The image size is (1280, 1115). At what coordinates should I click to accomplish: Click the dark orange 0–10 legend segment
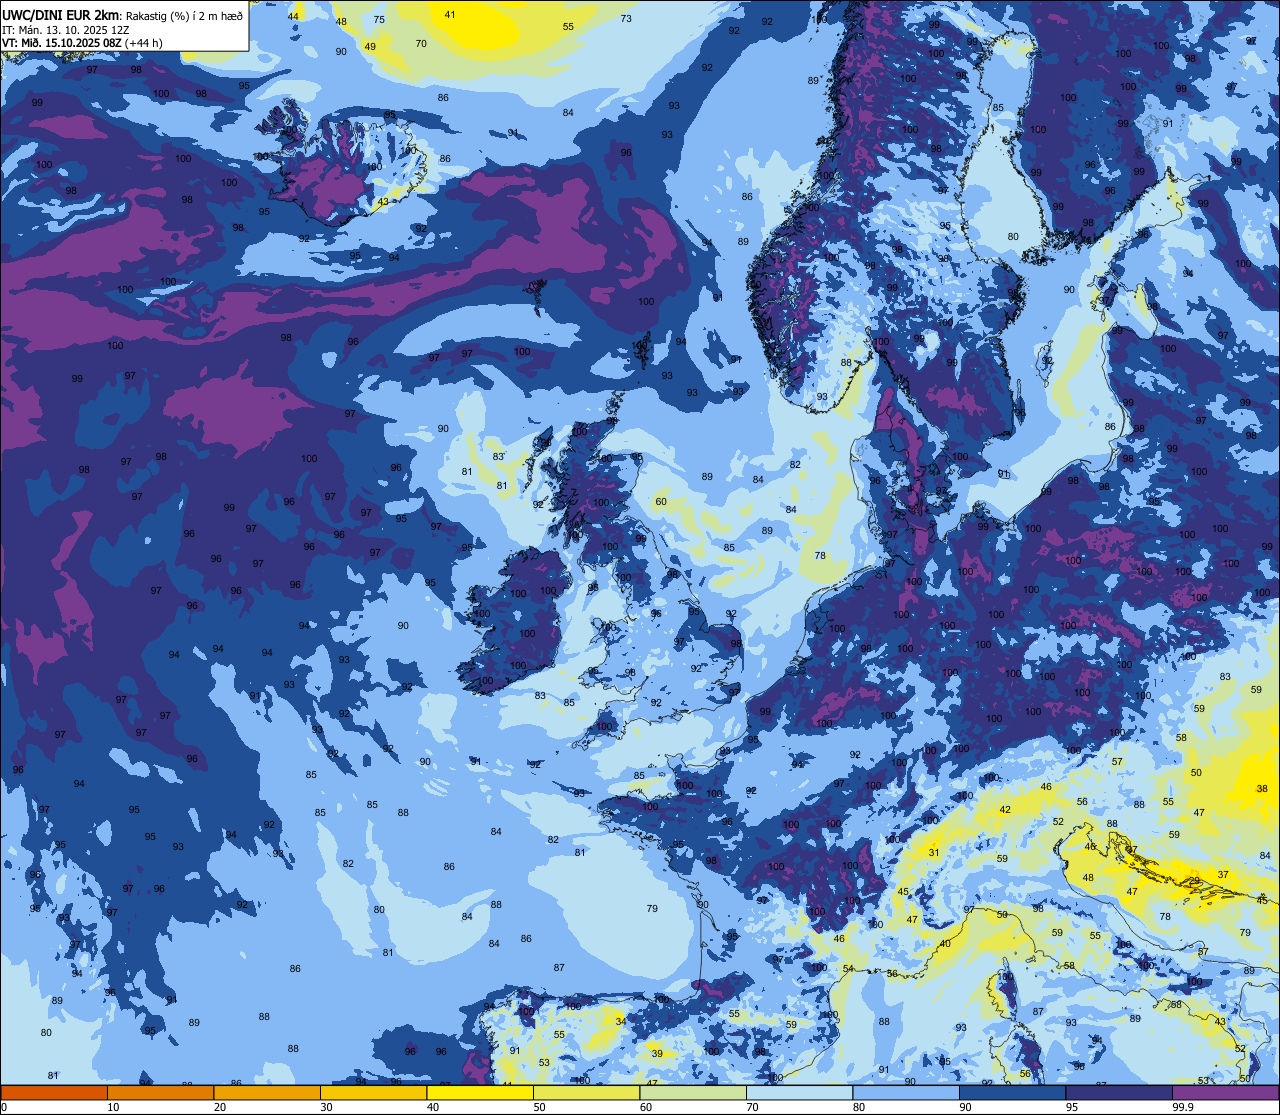[x=54, y=1092]
